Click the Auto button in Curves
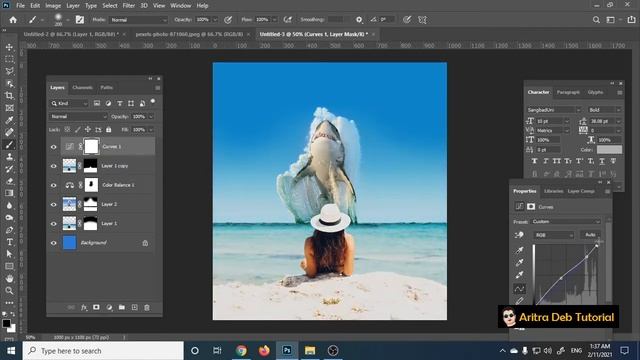 point(590,235)
